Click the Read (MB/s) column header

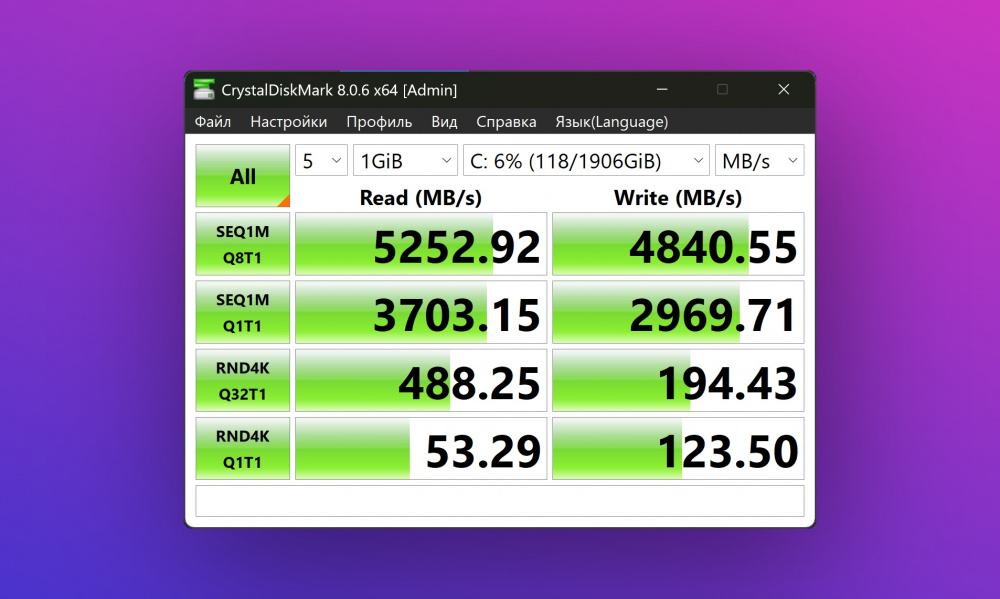421,198
